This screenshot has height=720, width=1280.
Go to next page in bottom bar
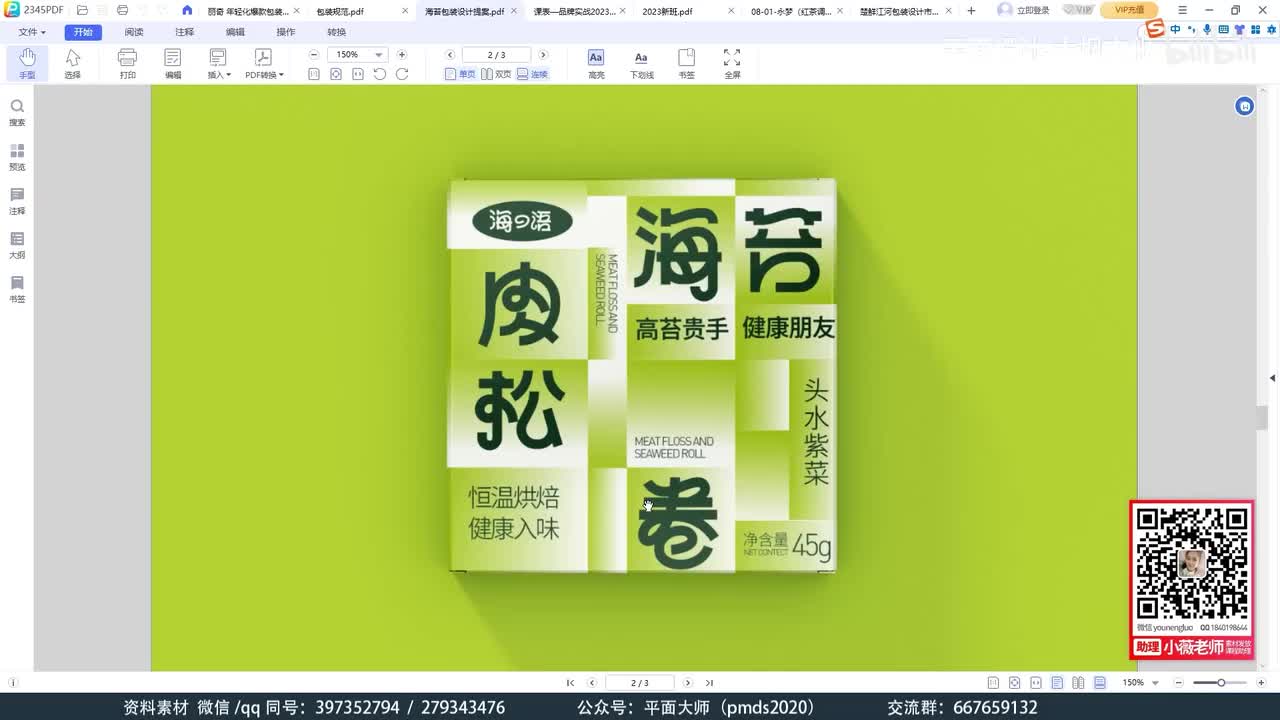coord(687,683)
